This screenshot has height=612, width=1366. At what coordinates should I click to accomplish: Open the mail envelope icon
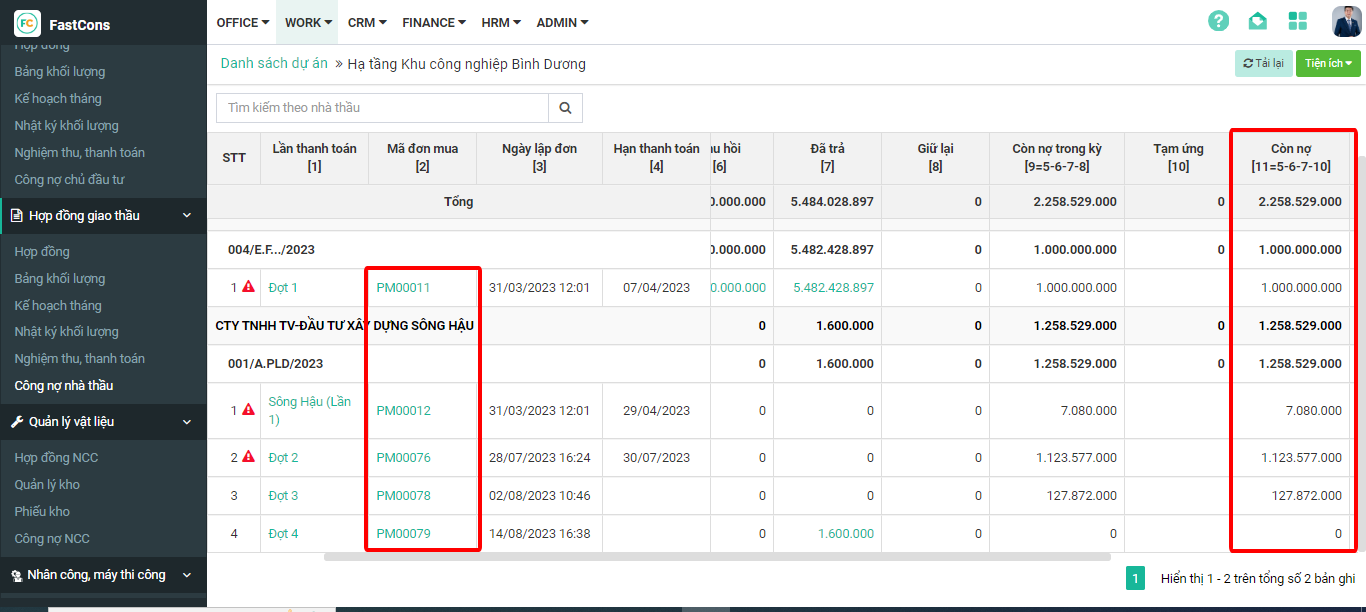(x=1258, y=21)
